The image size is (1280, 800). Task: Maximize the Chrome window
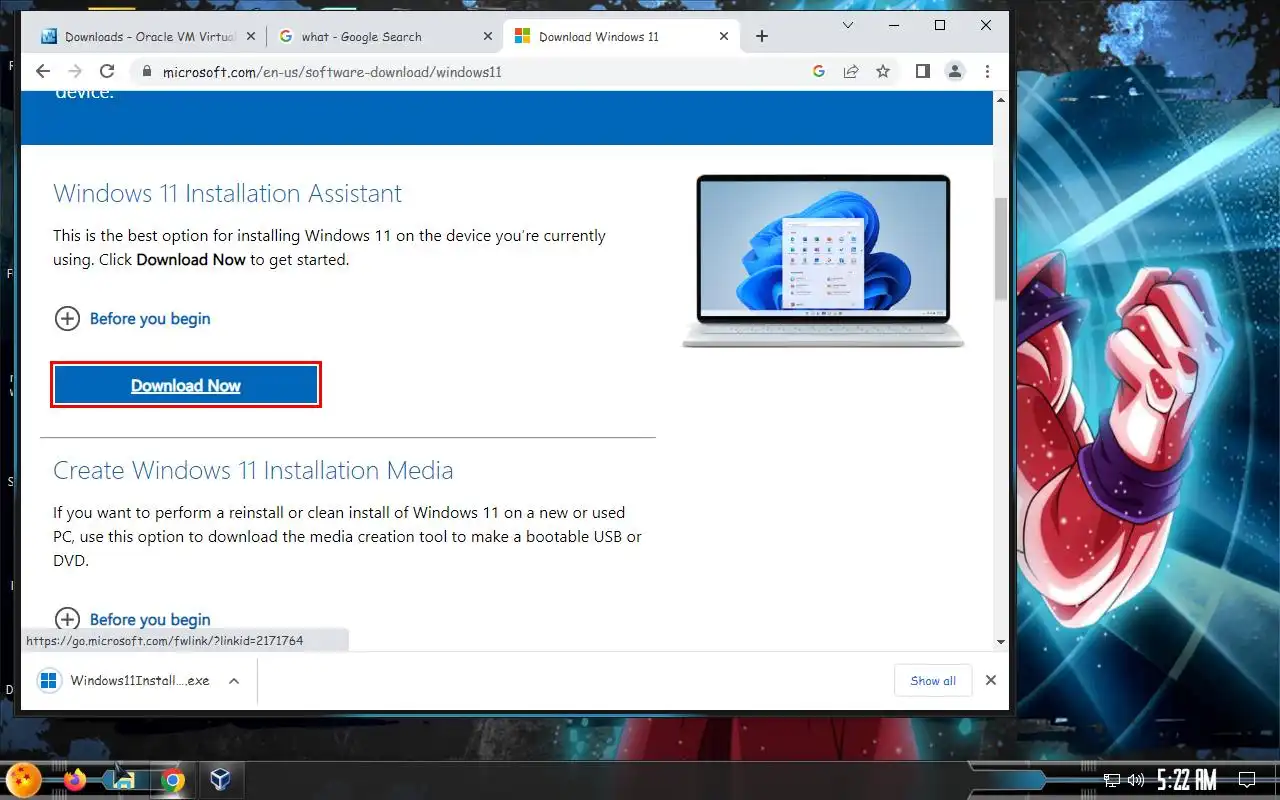(940, 26)
